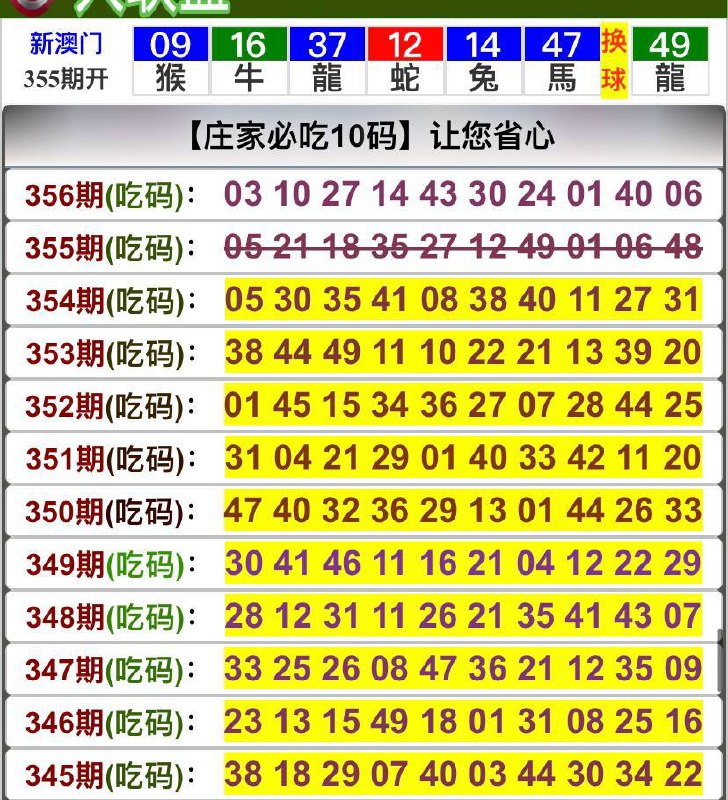Select the 355期(吃码) row label

pos(110,248)
